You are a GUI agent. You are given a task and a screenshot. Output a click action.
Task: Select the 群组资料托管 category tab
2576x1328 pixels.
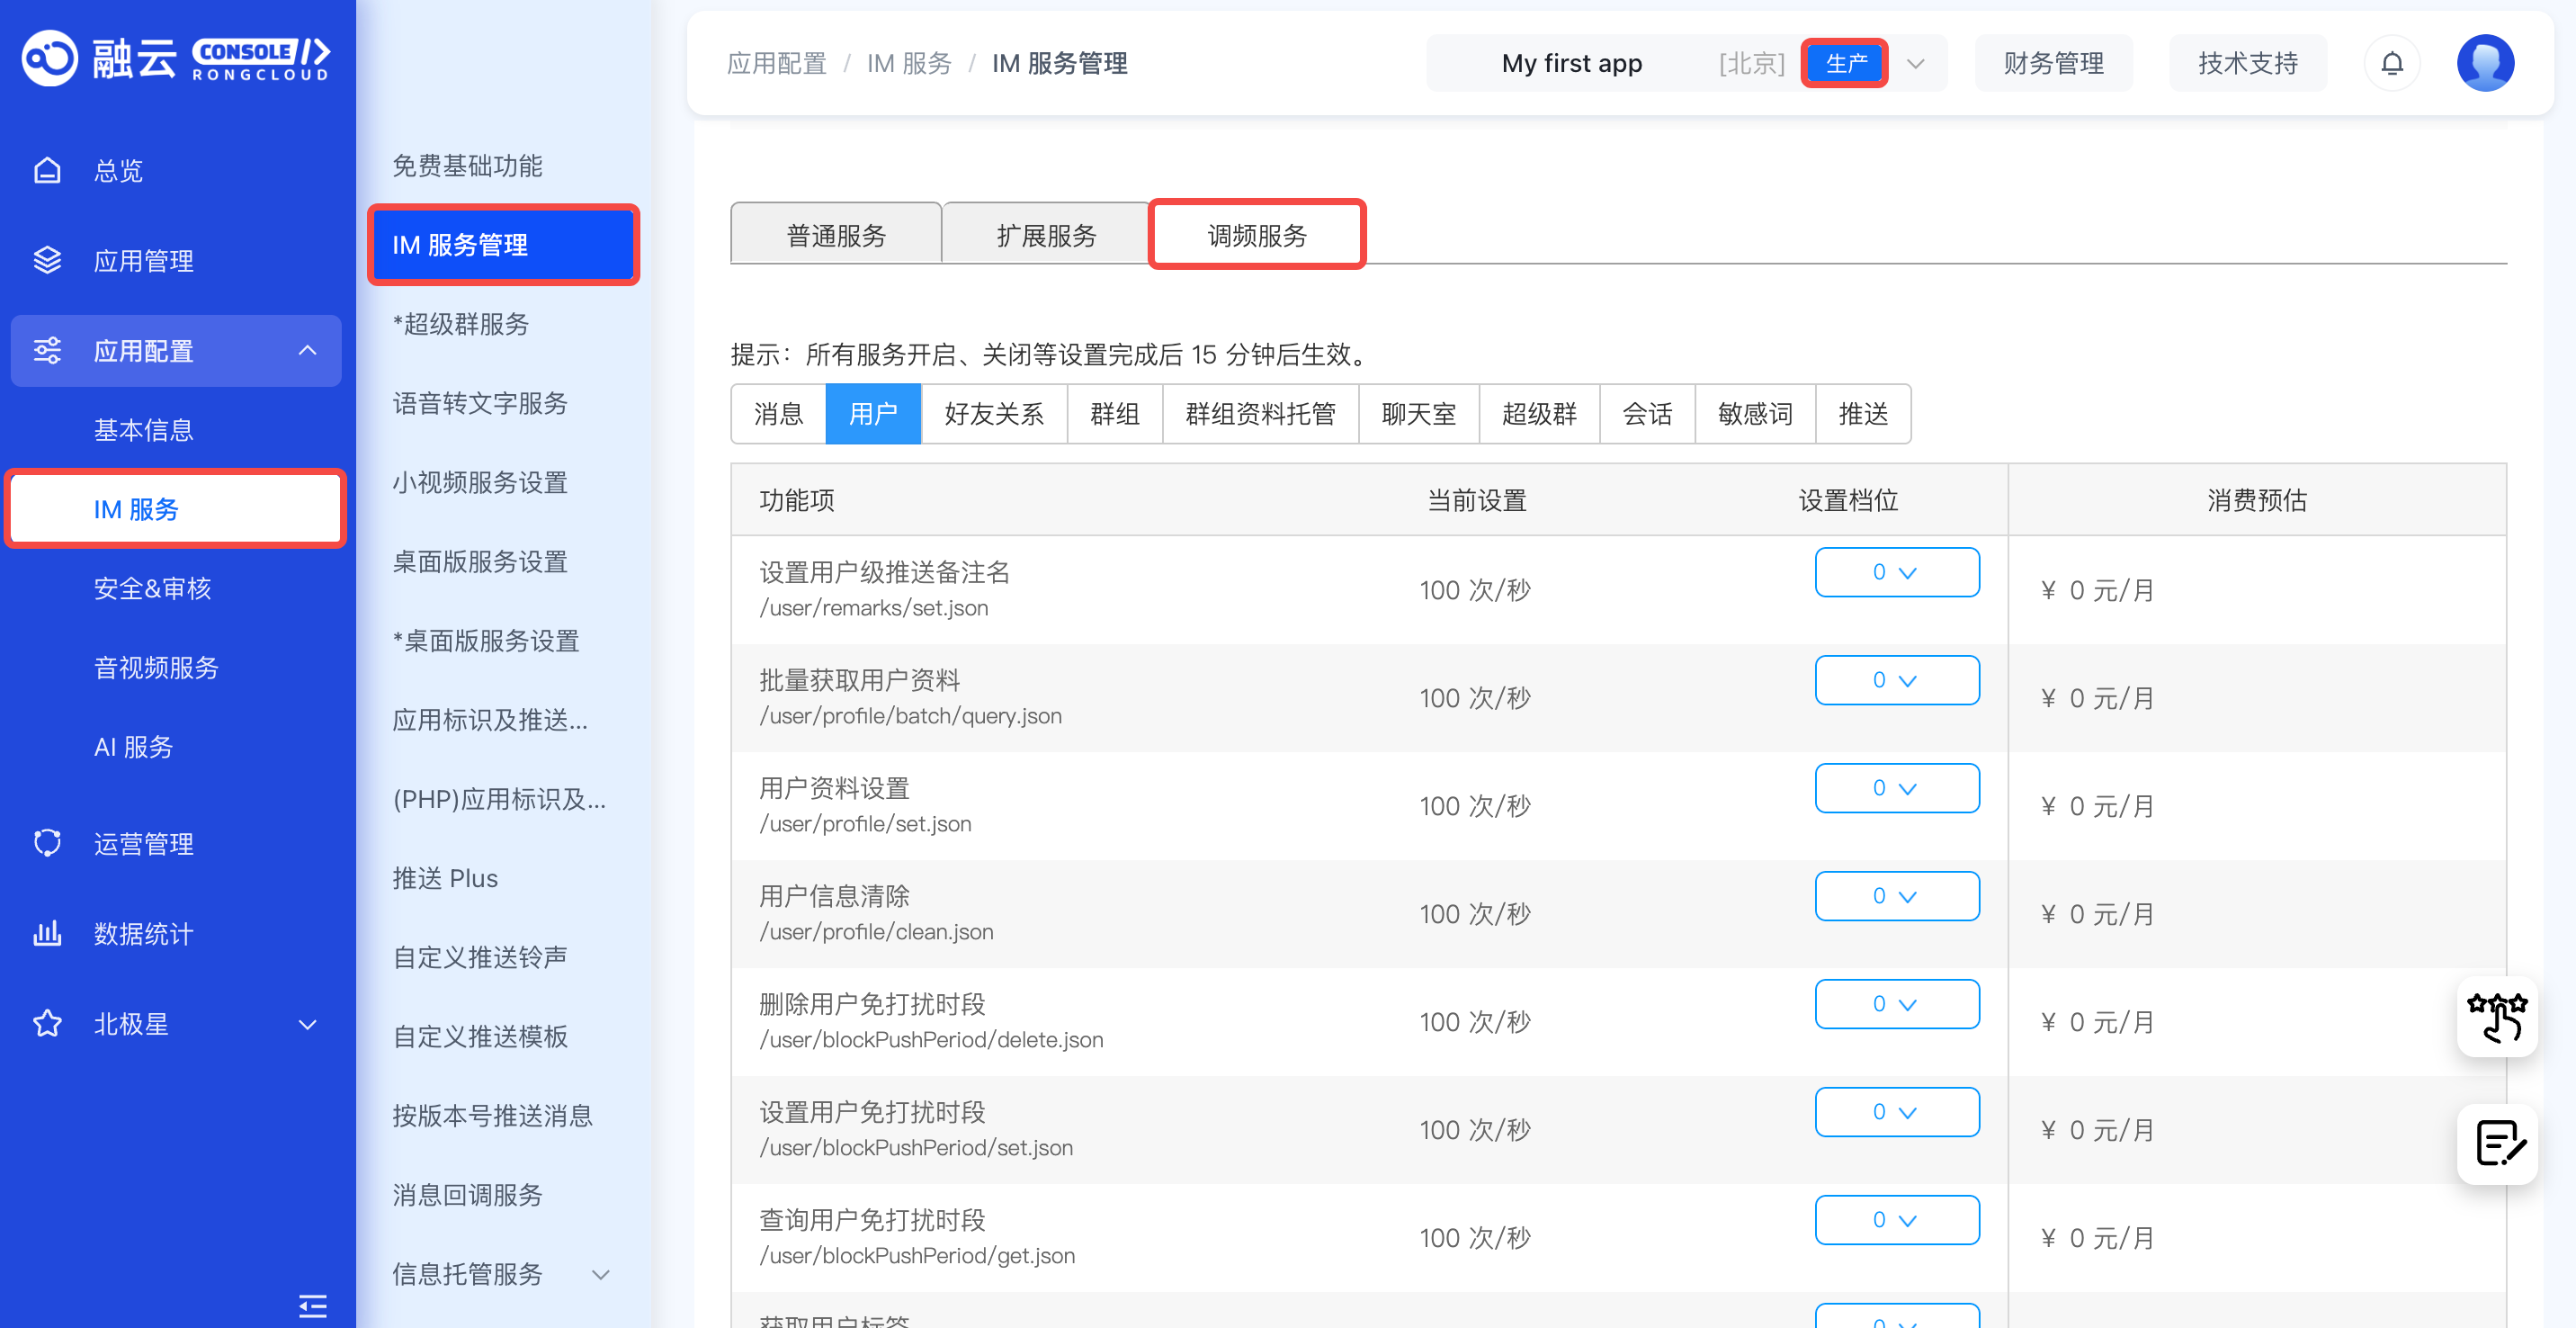1260,414
